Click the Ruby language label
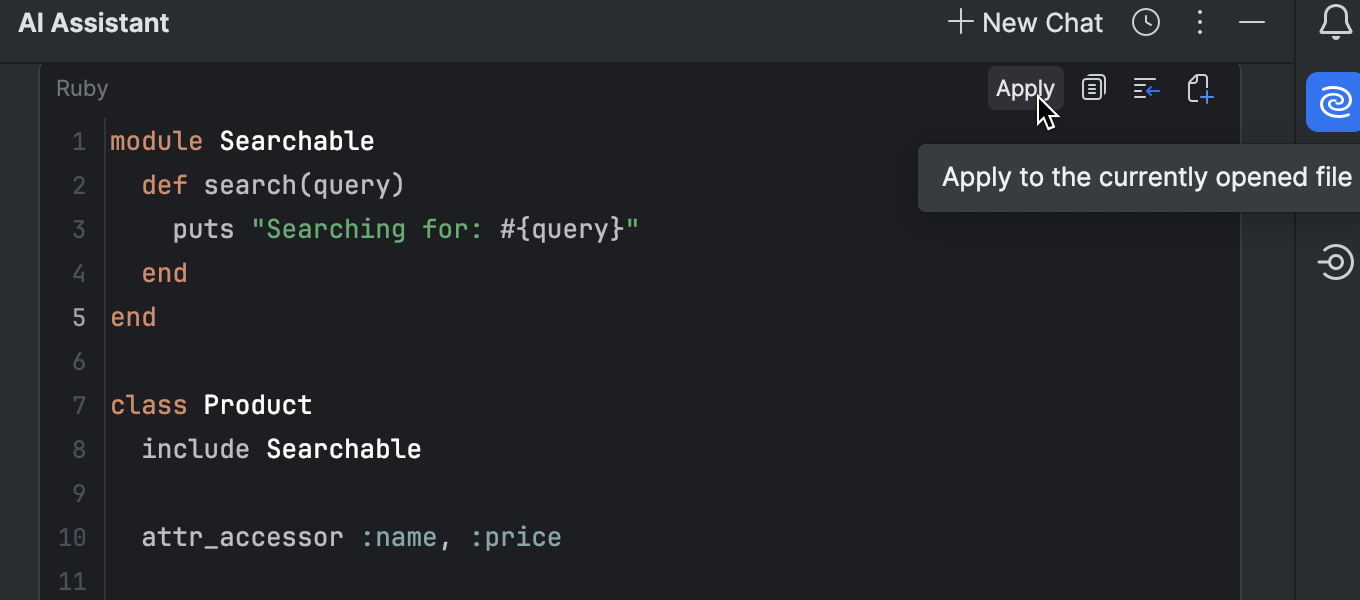 82,89
